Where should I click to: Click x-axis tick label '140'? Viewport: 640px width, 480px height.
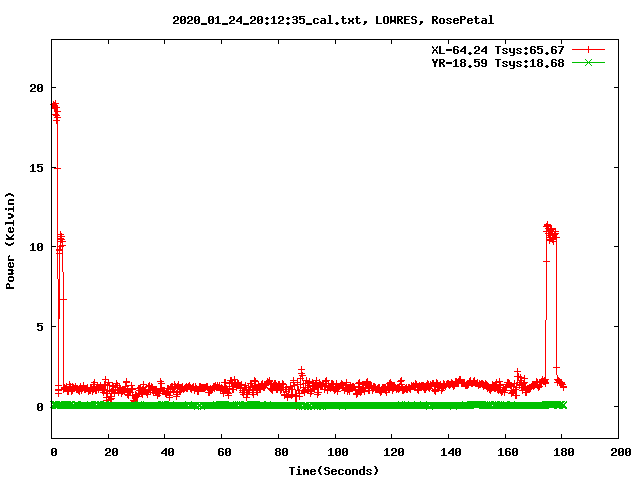[451, 452]
